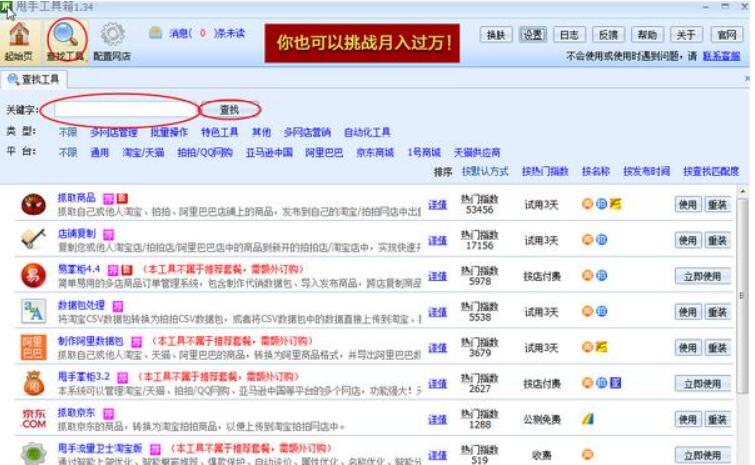Click the 易掌柜4.4 red tool icon

point(34,276)
